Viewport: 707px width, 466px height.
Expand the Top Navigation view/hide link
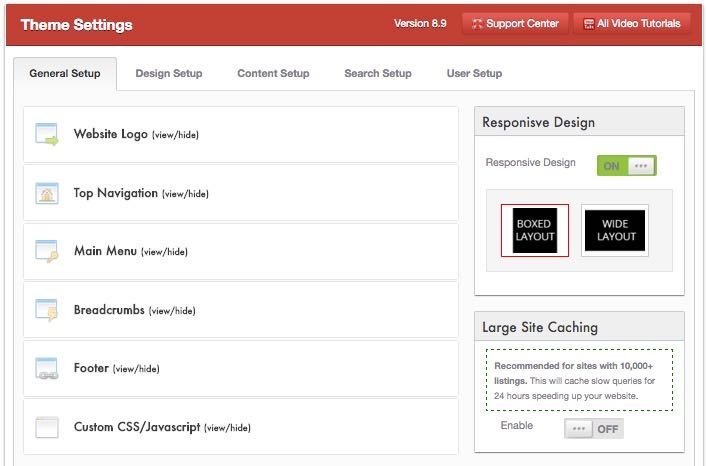[185, 194]
